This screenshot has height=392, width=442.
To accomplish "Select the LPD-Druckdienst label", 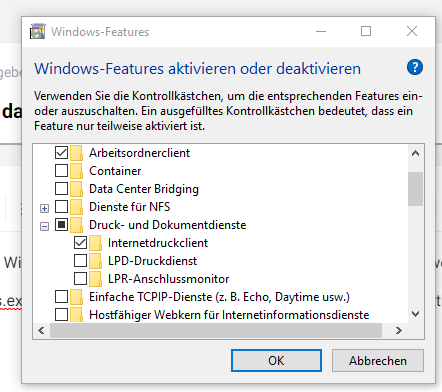I will 152,261.
